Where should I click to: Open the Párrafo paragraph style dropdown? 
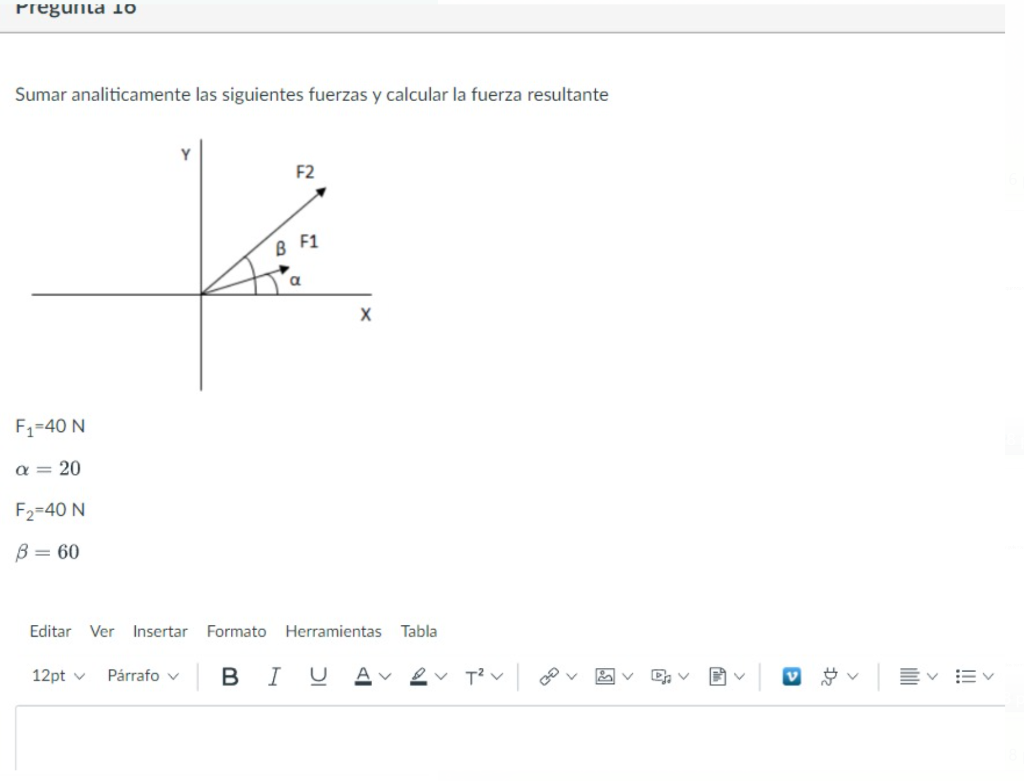(x=142, y=676)
